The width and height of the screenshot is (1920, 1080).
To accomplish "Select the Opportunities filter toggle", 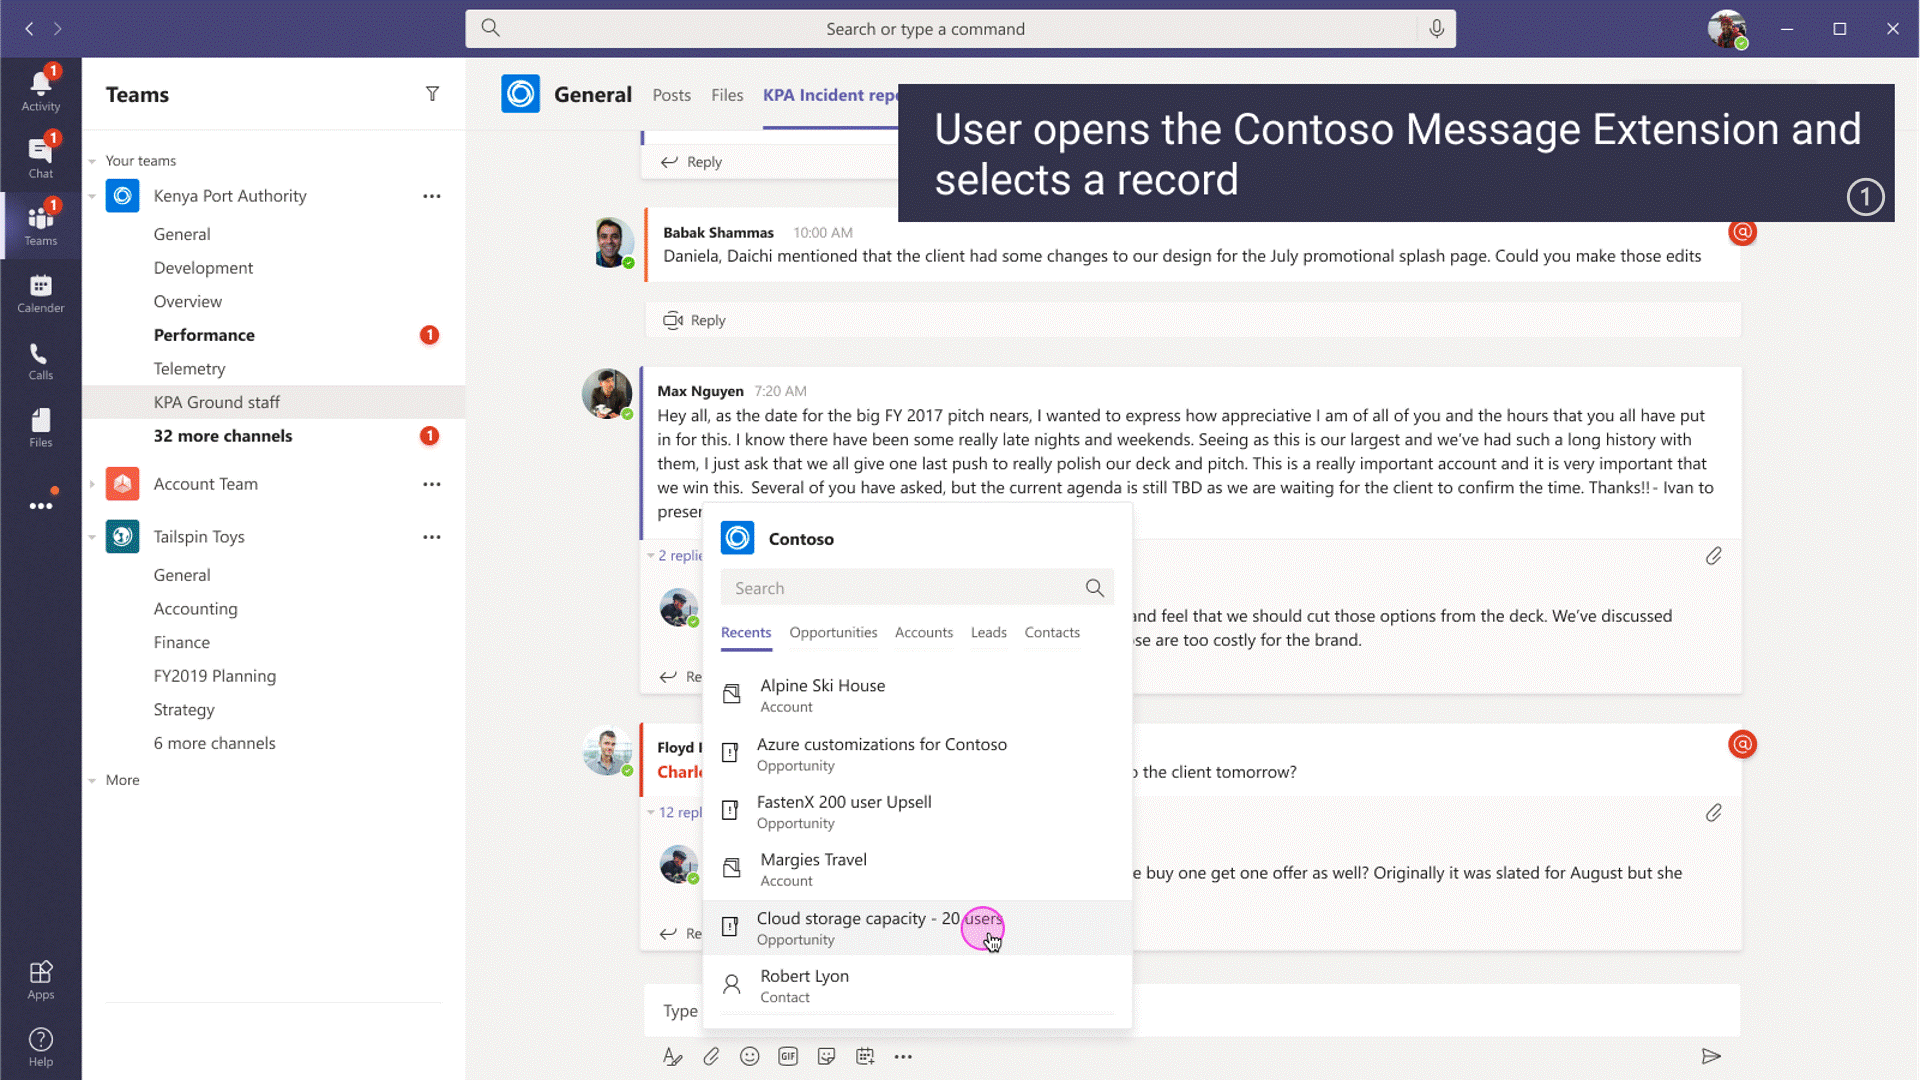I will pyautogui.click(x=832, y=632).
